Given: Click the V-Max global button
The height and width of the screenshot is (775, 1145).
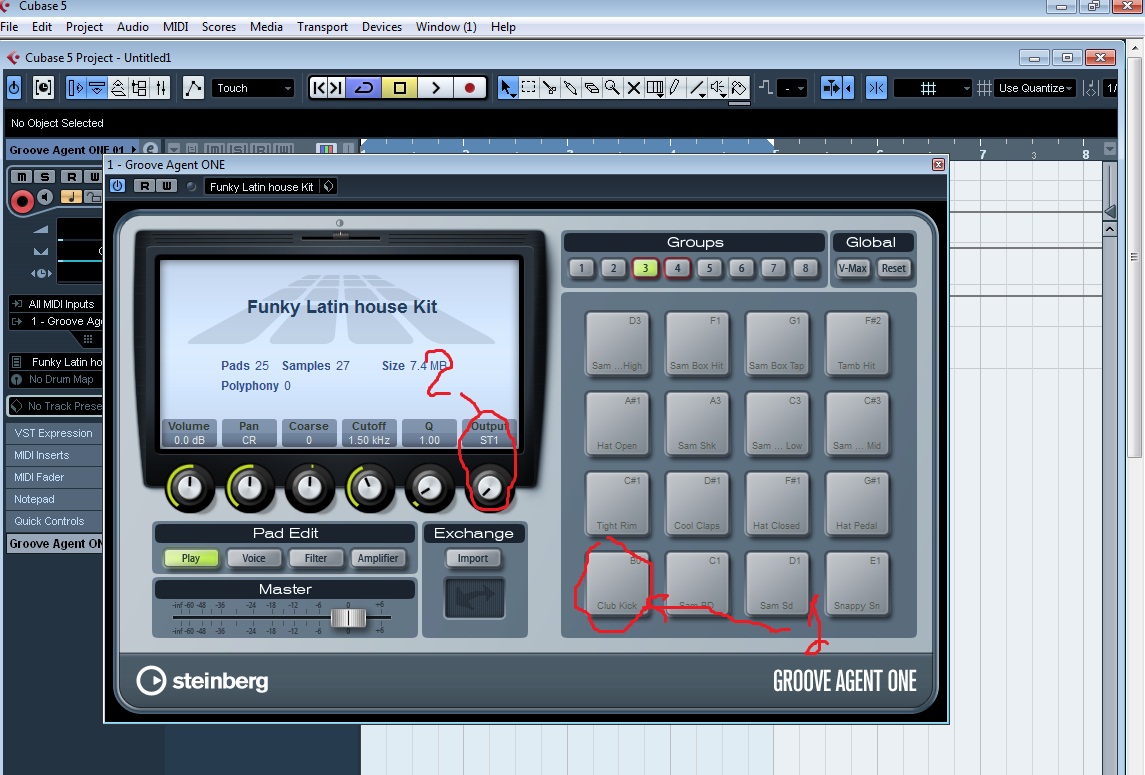Looking at the screenshot, I should 852,268.
